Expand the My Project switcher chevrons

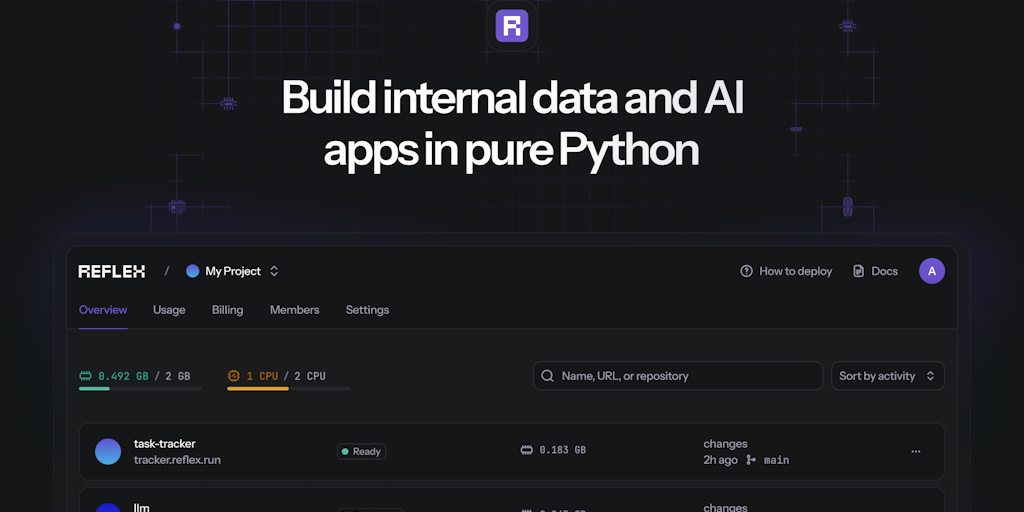click(x=274, y=271)
